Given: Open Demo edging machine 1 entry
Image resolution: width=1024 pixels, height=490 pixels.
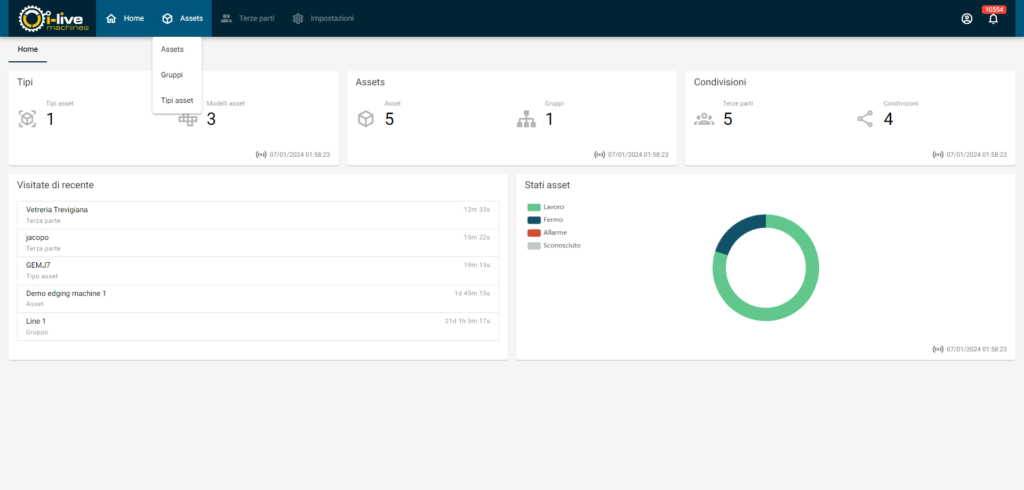Looking at the screenshot, I should tap(66, 293).
